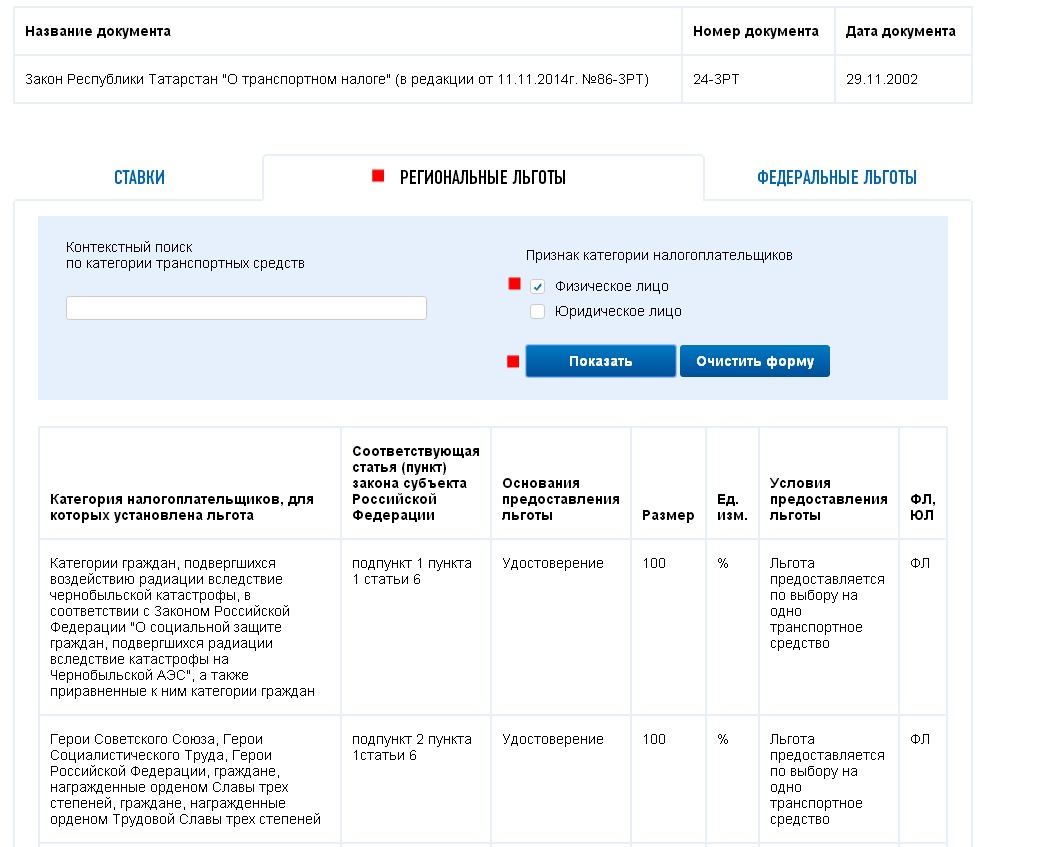Click the Номер документа header cell

tap(756, 31)
